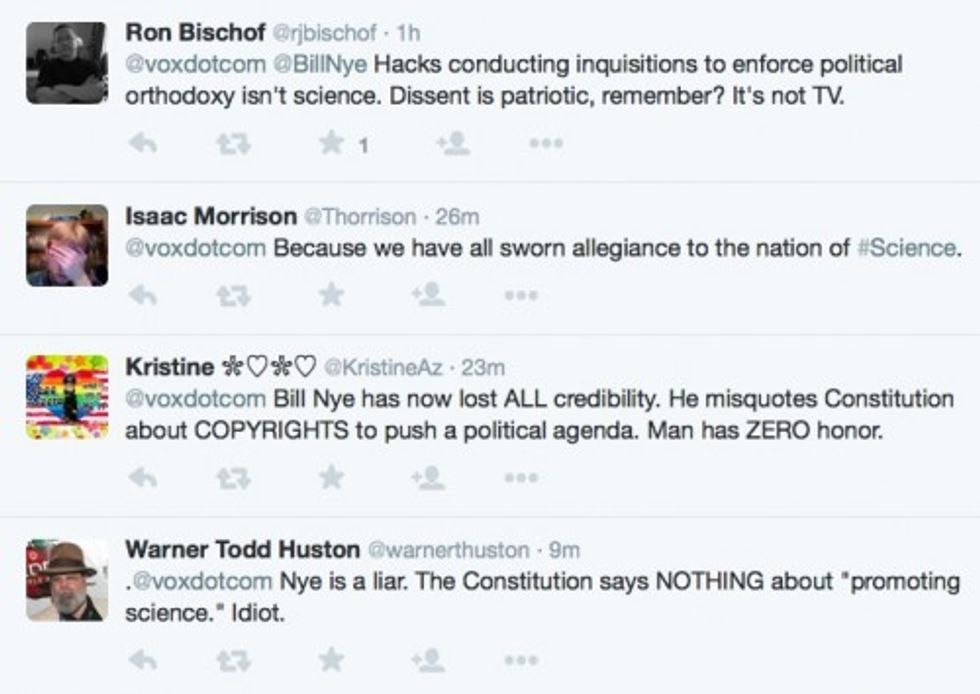The height and width of the screenshot is (694, 980).
Task: Favorite Ron Bischof's tweet with star
Action: pyautogui.click(x=332, y=145)
